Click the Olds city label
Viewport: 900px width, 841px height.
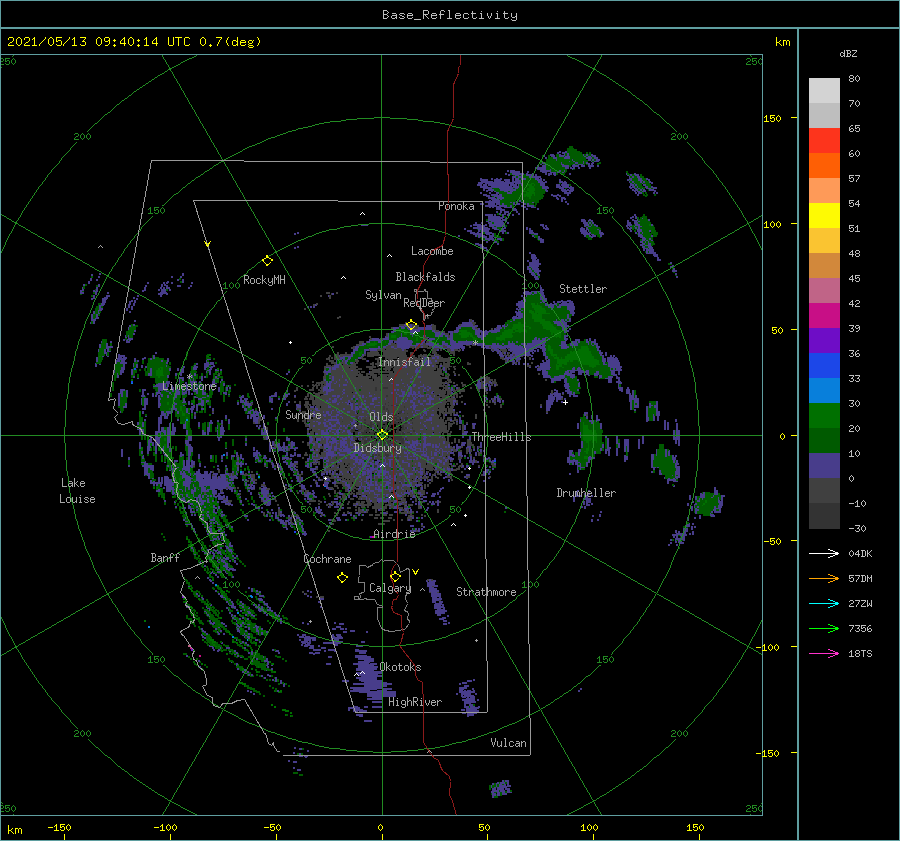[381, 417]
